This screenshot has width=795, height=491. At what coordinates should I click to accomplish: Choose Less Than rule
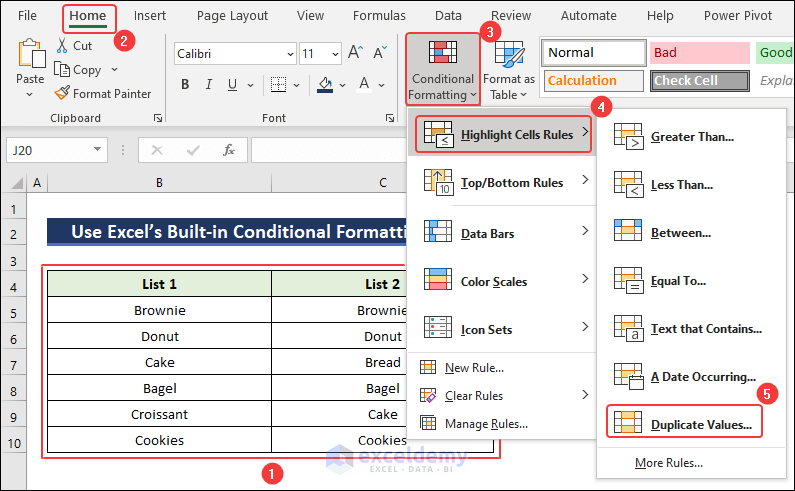pyautogui.click(x=692, y=185)
